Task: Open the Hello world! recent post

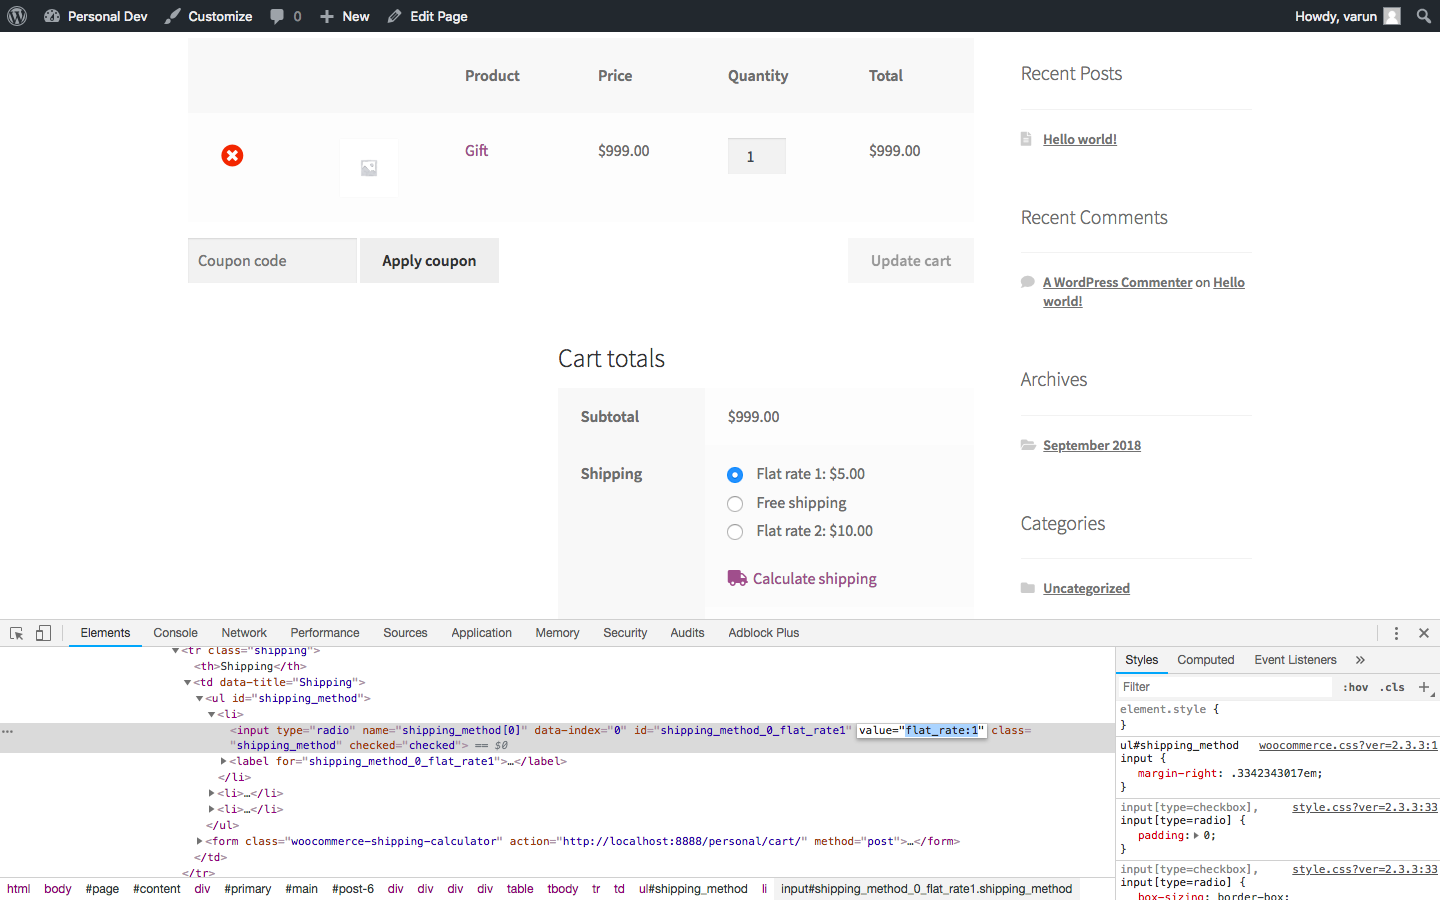Action: (1080, 139)
